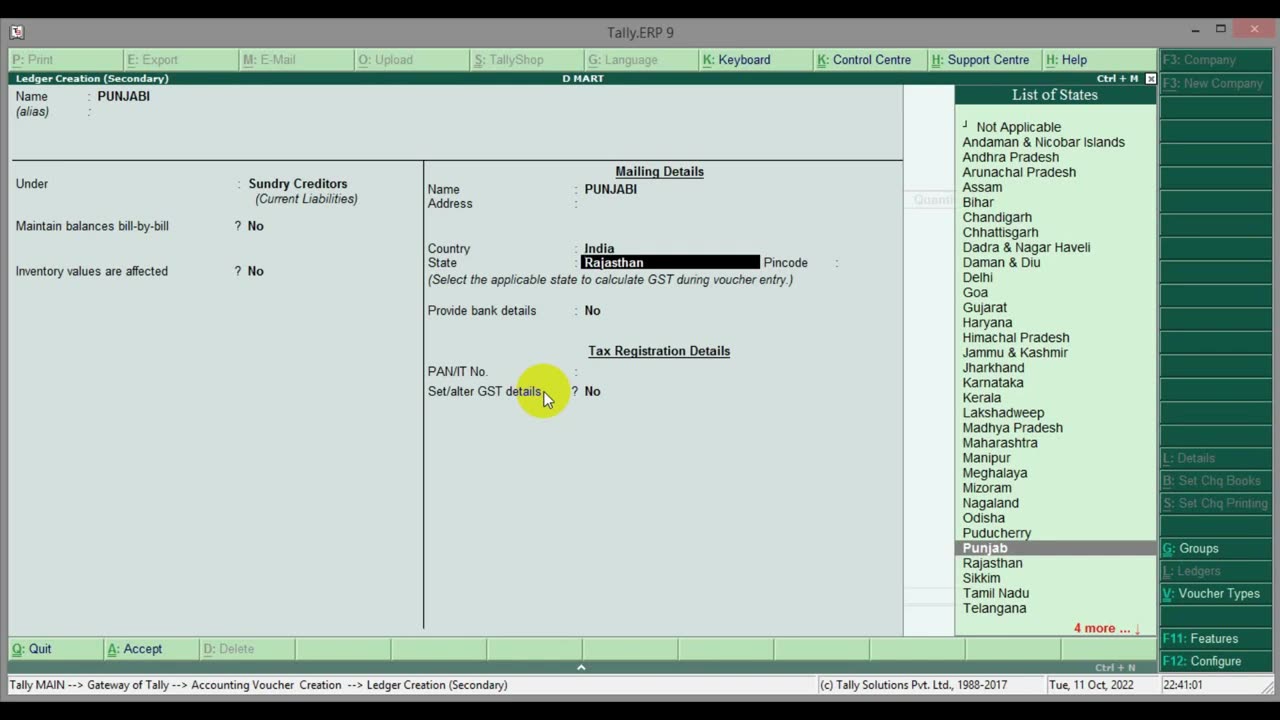
Task: Click the Tally.ERP 9 title bar icon
Action: [17, 32]
